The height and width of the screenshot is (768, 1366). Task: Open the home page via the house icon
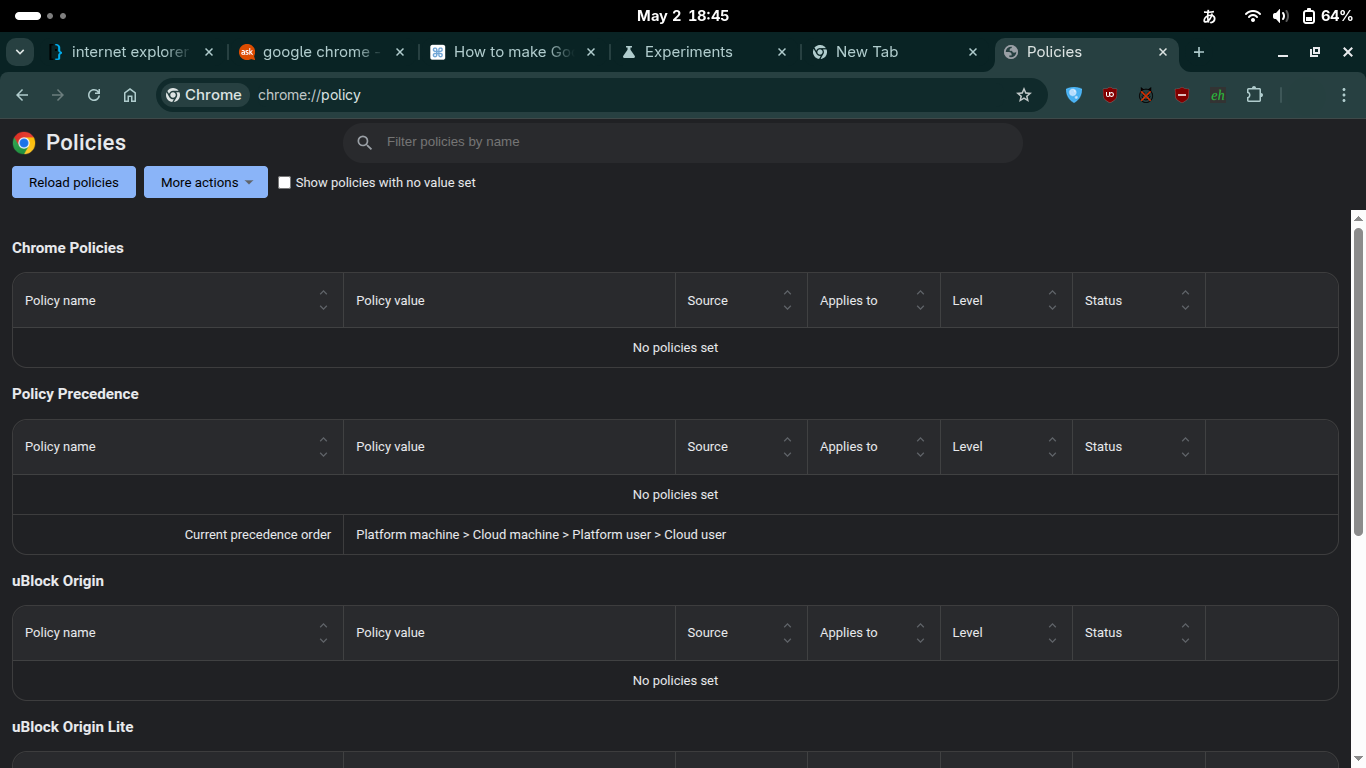(x=130, y=95)
